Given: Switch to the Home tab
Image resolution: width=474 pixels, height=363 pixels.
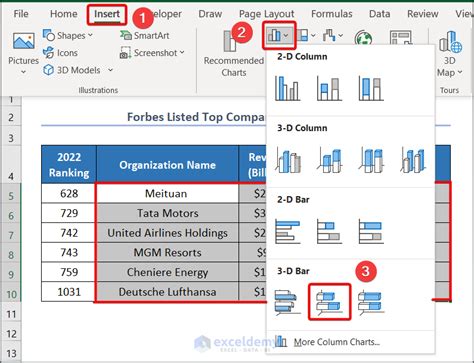Looking at the screenshot, I should point(63,14).
